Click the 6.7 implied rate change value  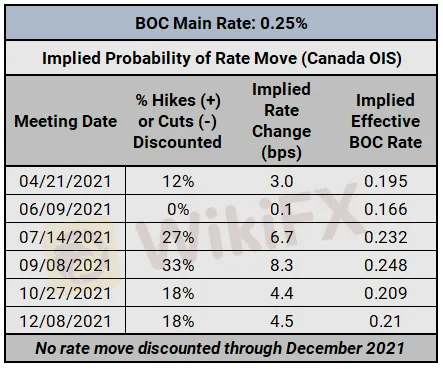pos(282,237)
